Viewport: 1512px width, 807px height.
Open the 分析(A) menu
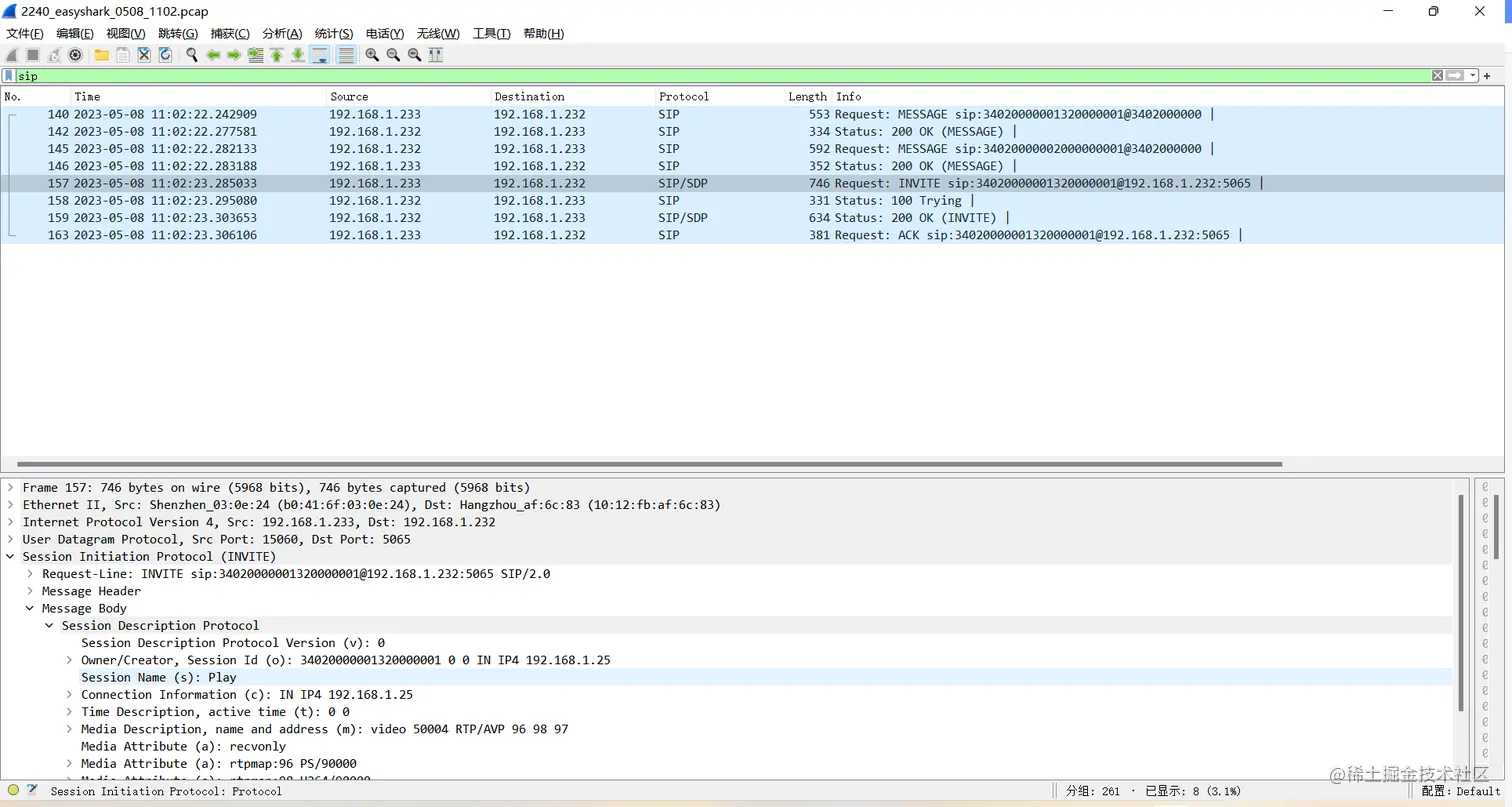coord(282,34)
